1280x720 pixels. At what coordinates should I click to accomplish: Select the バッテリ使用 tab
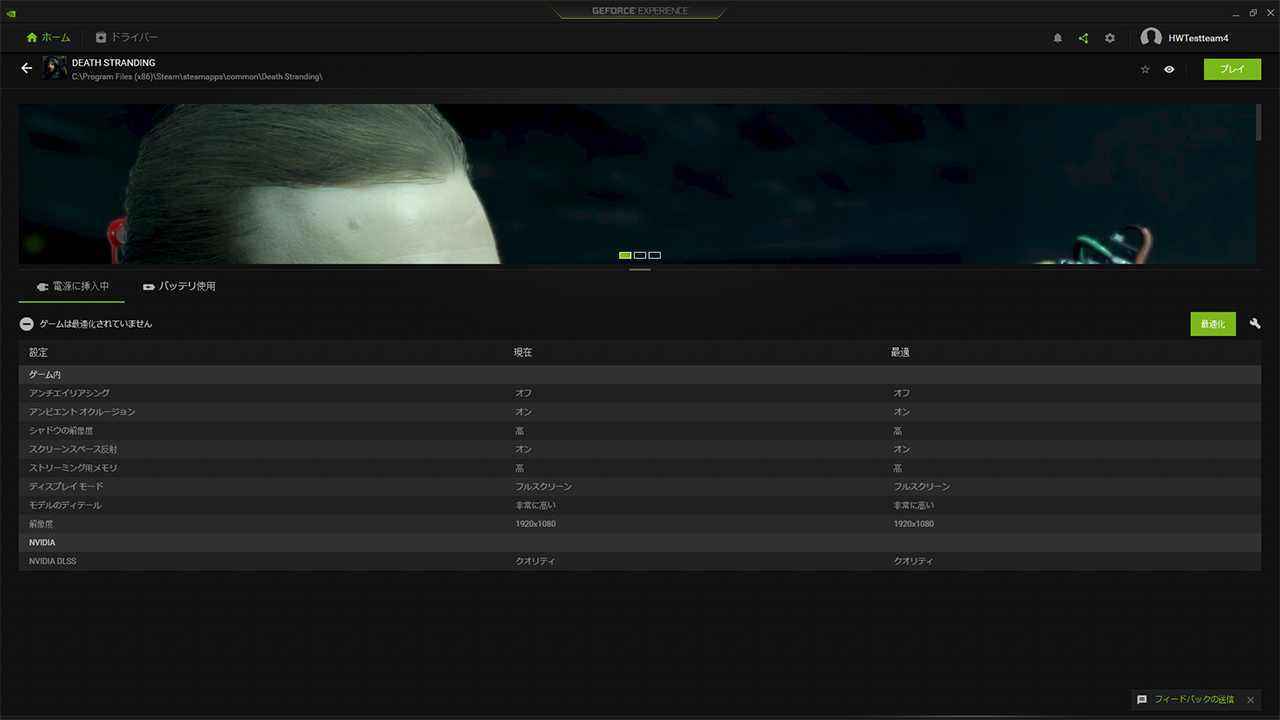(x=179, y=286)
